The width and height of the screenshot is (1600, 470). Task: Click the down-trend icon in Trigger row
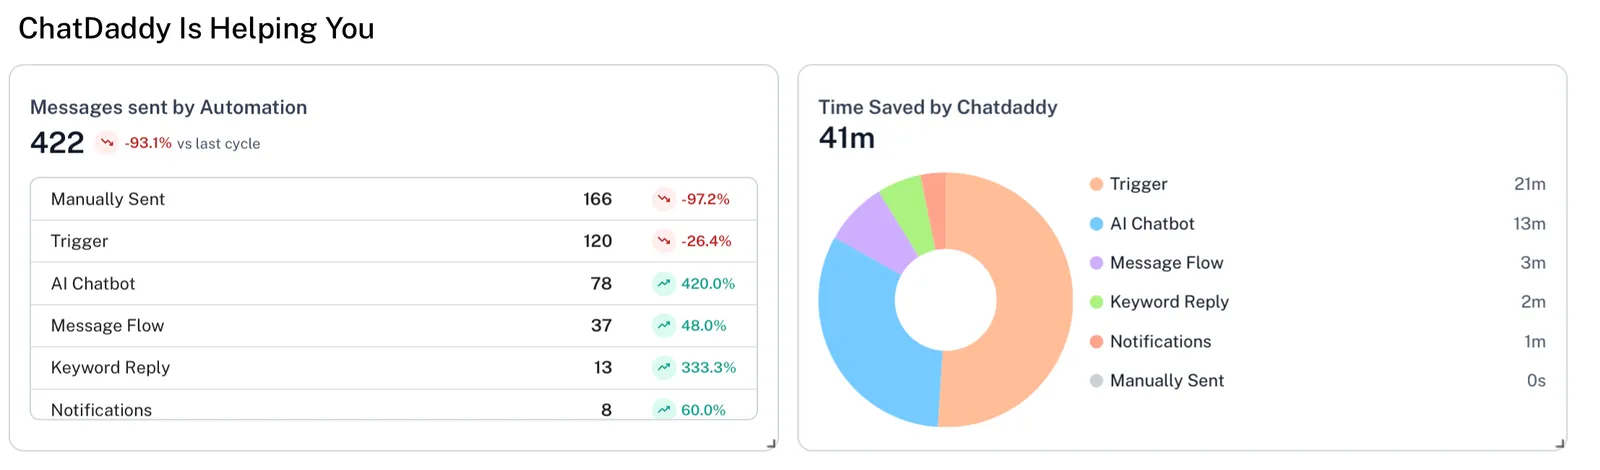pos(664,241)
